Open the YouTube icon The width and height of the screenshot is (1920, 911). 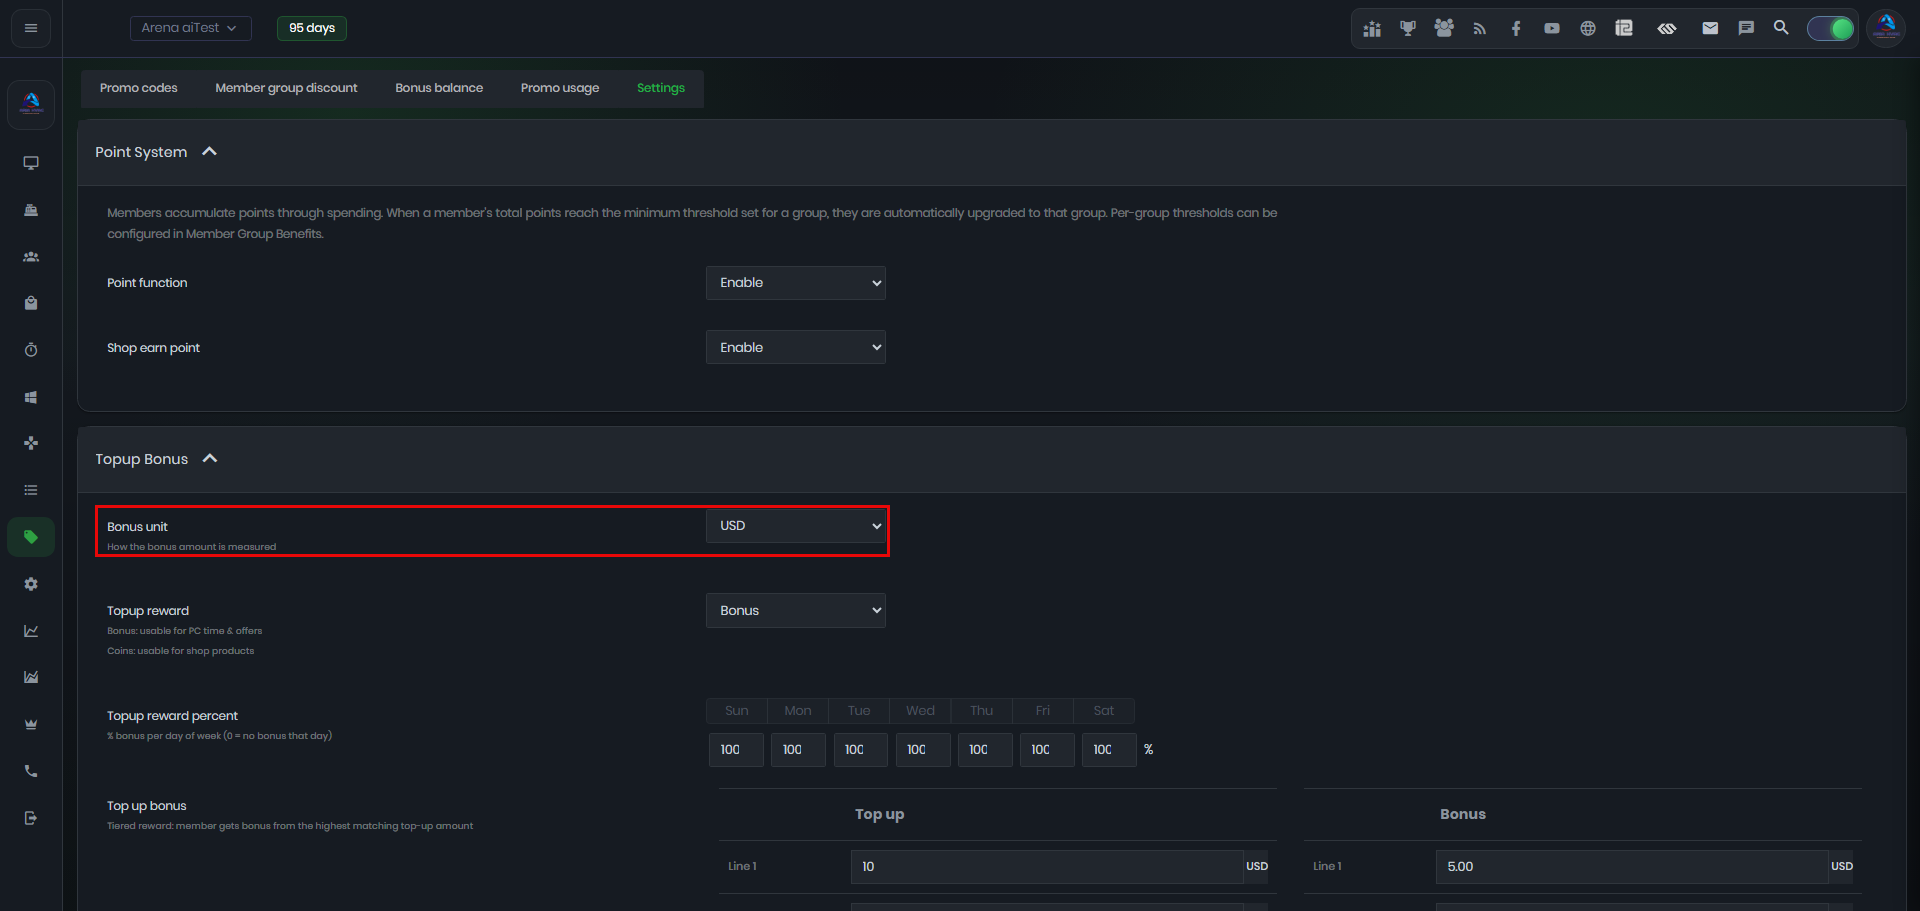click(1552, 29)
